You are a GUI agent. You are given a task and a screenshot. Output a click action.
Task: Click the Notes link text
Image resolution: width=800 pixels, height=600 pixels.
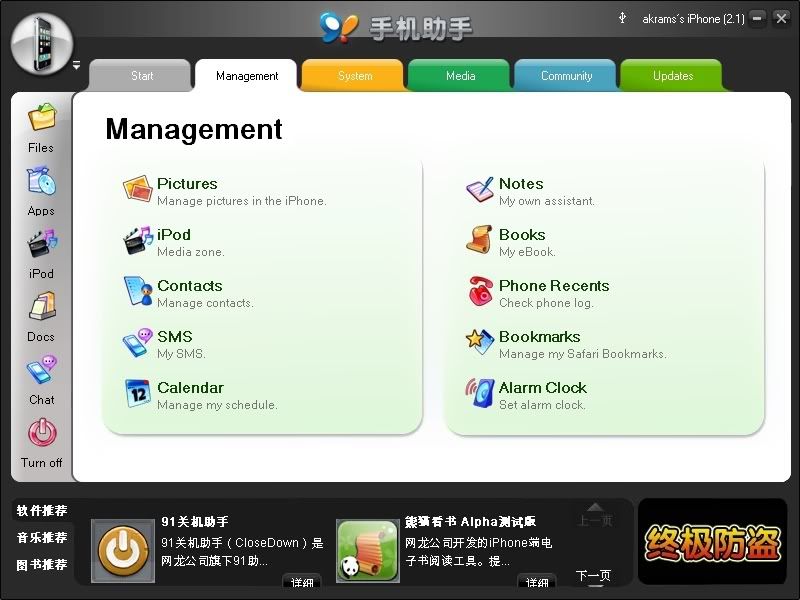pyautogui.click(x=521, y=184)
